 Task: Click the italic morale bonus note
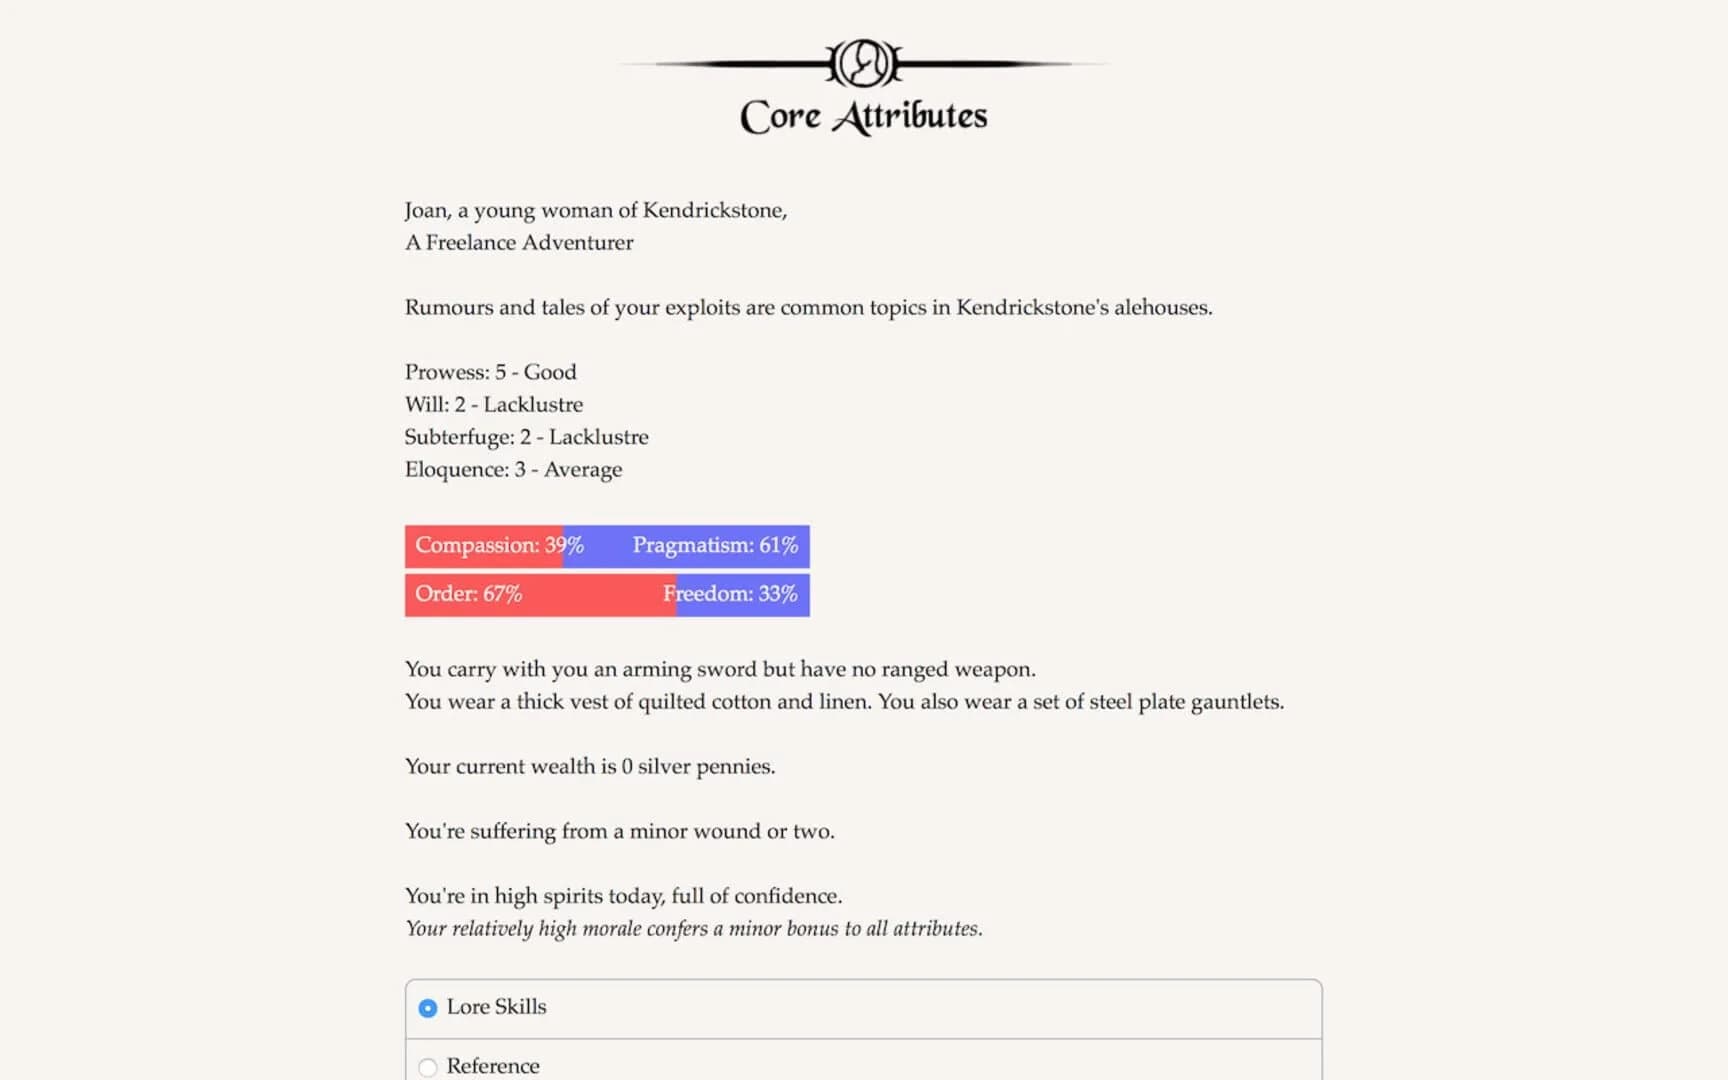pyautogui.click(x=693, y=929)
